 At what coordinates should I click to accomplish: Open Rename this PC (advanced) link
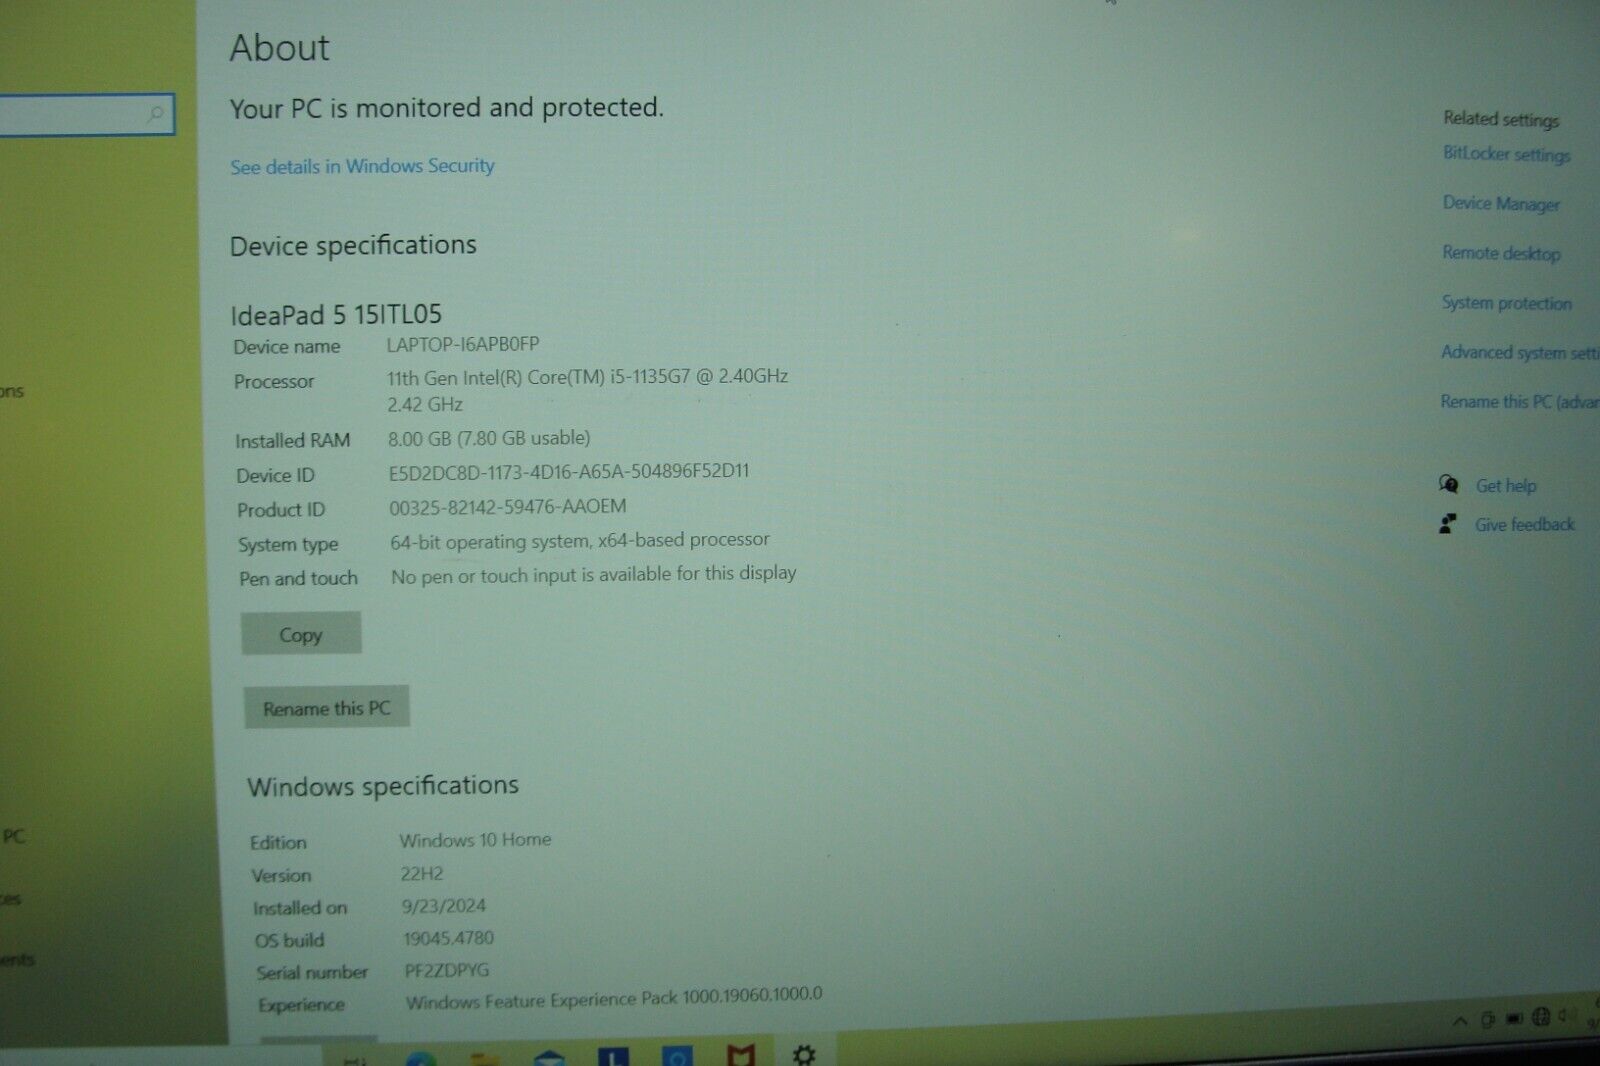click(x=1519, y=401)
